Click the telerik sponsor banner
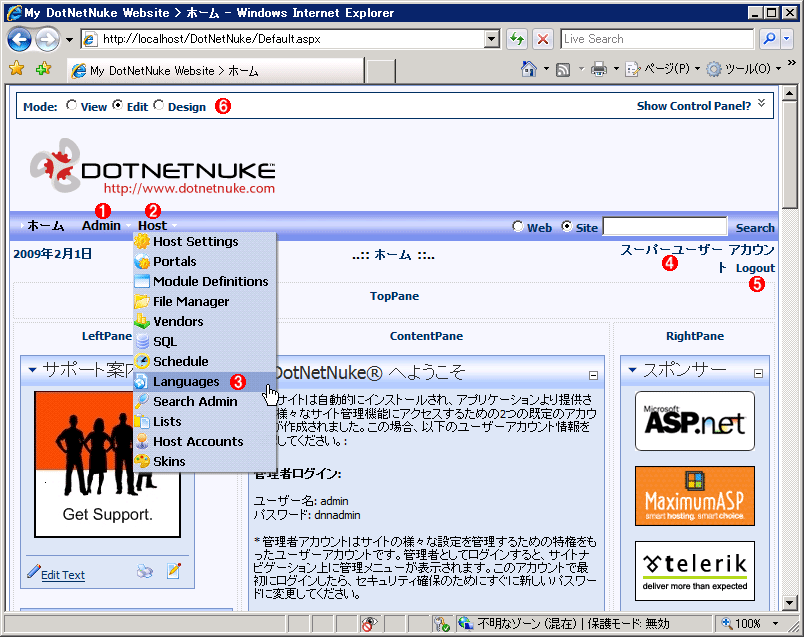The width and height of the screenshot is (804, 637). pyautogui.click(x=695, y=571)
